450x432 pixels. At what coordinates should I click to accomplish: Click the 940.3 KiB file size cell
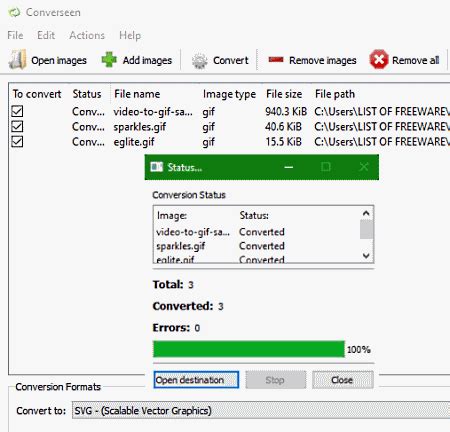point(286,111)
